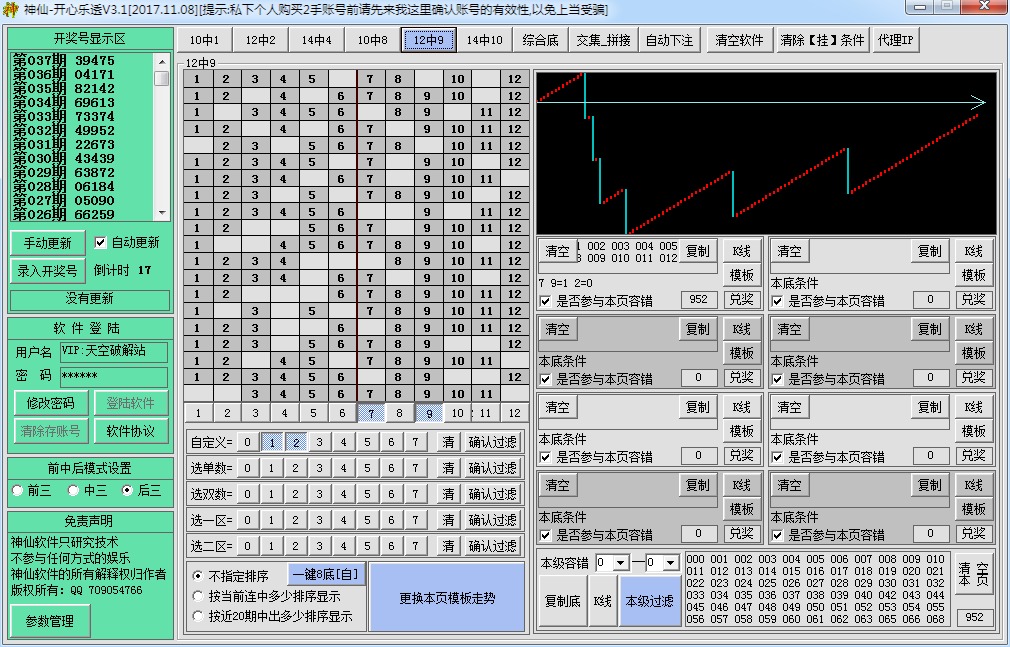Screen dimensions: 1010x647
Task: Click the 兑奖 icon in the first panel
Action: click(741, 300)
